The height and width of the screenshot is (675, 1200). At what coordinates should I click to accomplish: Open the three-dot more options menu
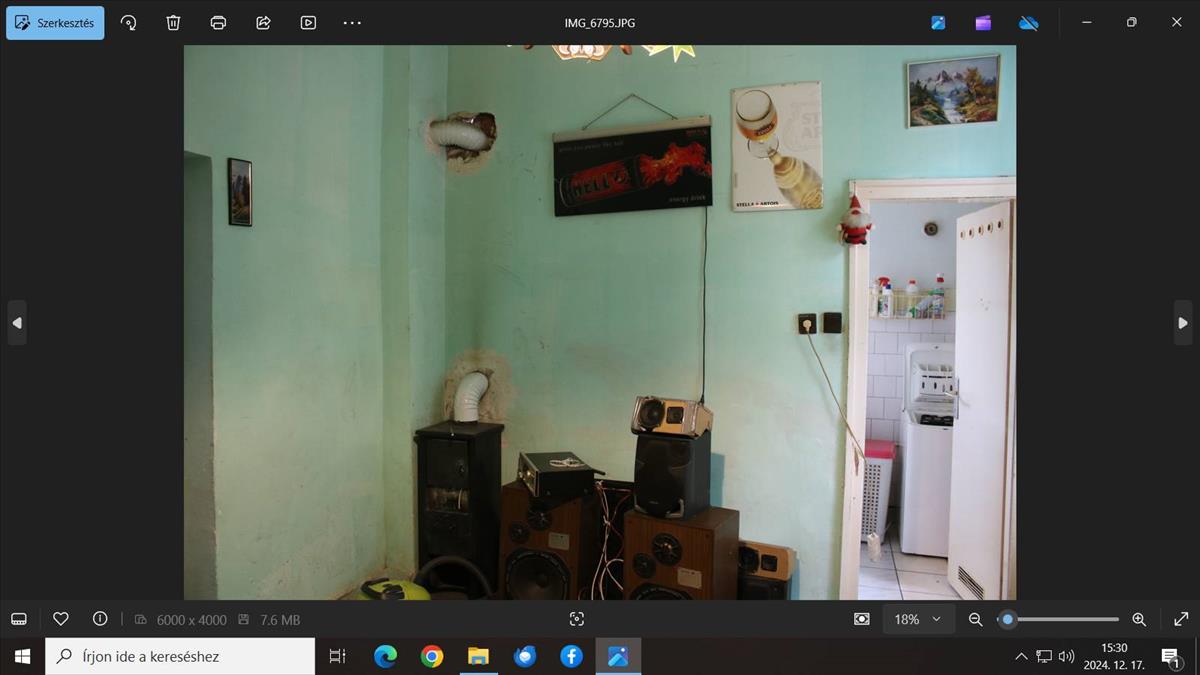click(352, 23)
